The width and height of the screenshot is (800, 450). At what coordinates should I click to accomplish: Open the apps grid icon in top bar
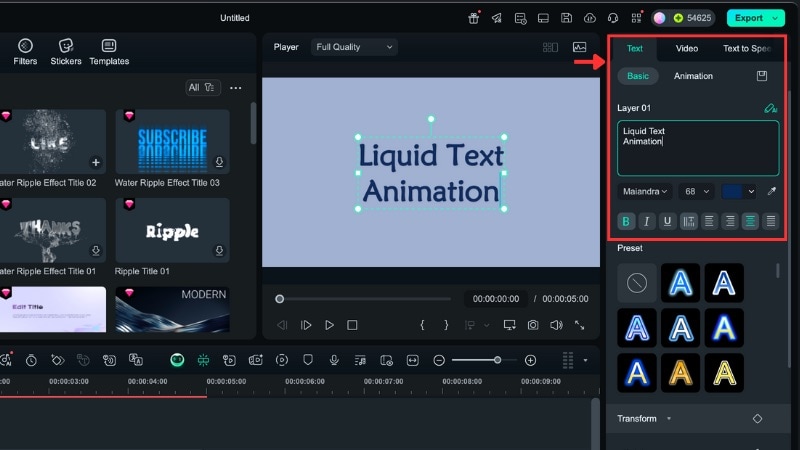click(636, 18)
